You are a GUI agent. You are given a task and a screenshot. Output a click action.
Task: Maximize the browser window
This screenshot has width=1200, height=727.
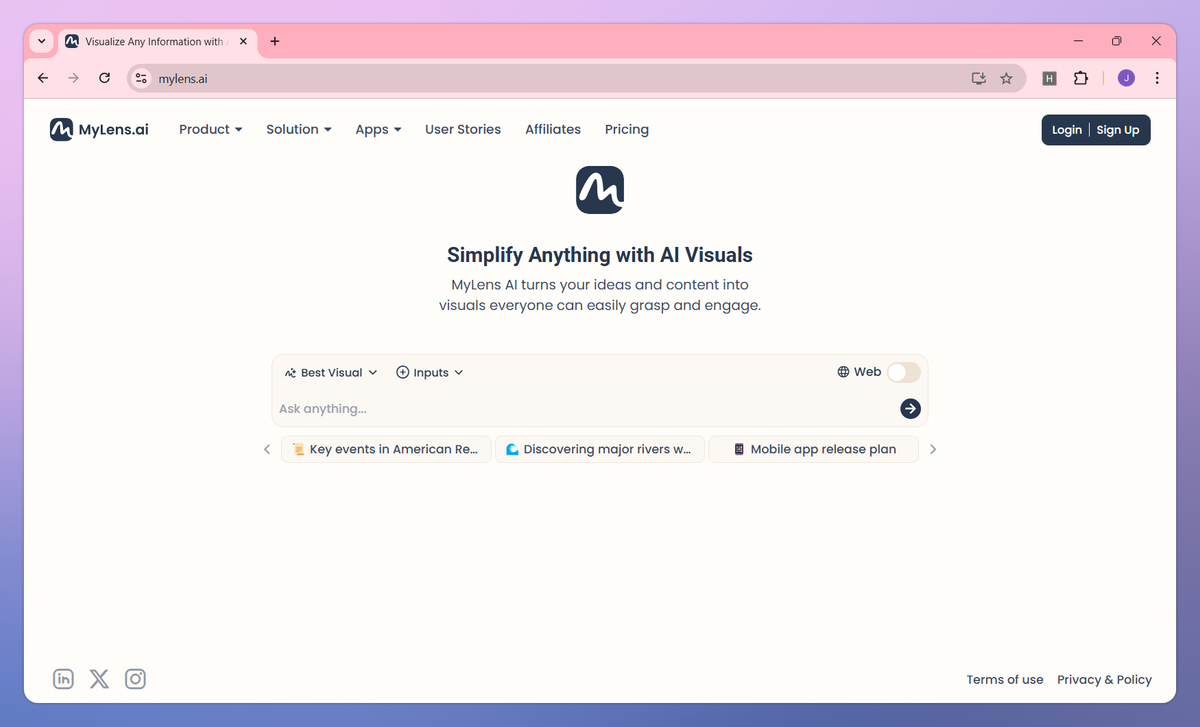click(x=1117, y=41)
